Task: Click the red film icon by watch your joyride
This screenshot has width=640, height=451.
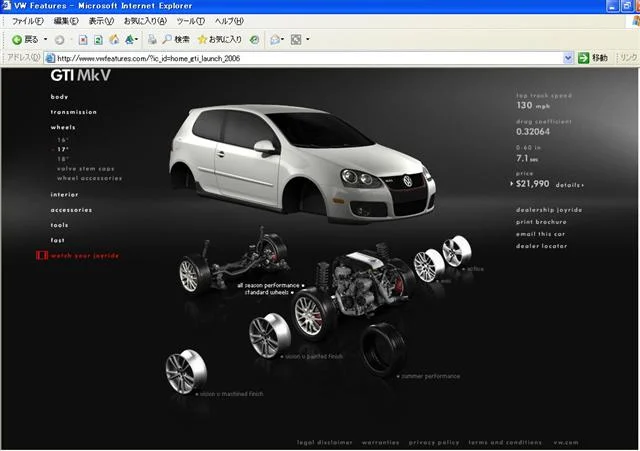Action: tap(42, 255)
